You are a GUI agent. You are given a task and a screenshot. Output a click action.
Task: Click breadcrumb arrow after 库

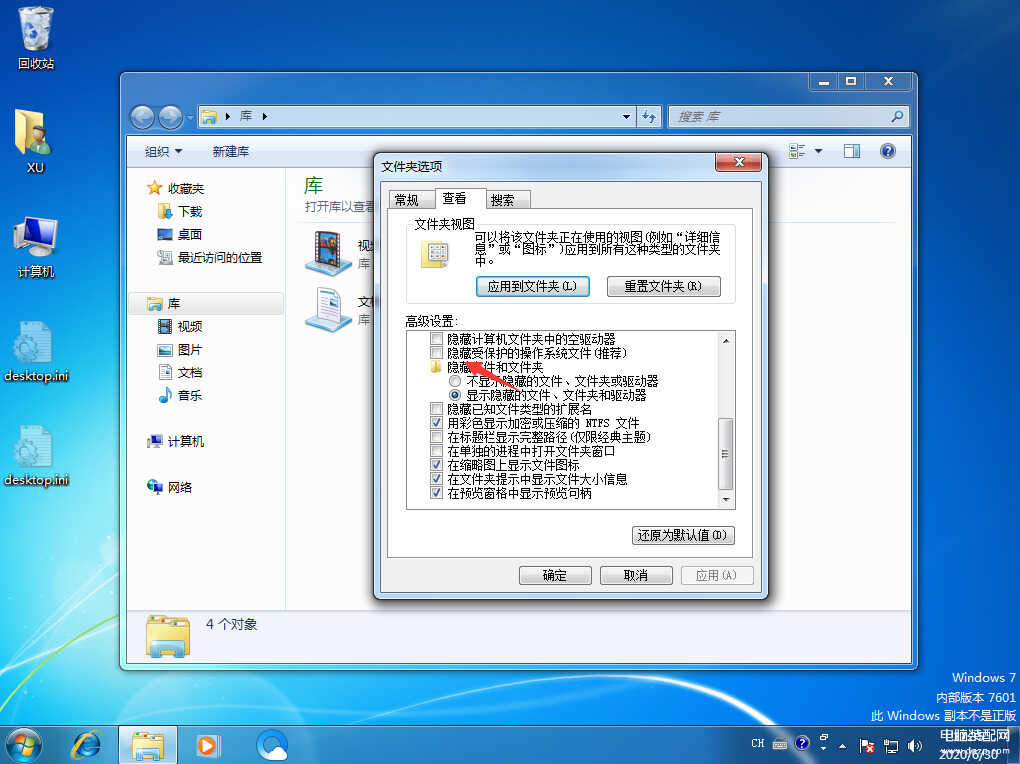pyautogui.click(x=265, y=116)
